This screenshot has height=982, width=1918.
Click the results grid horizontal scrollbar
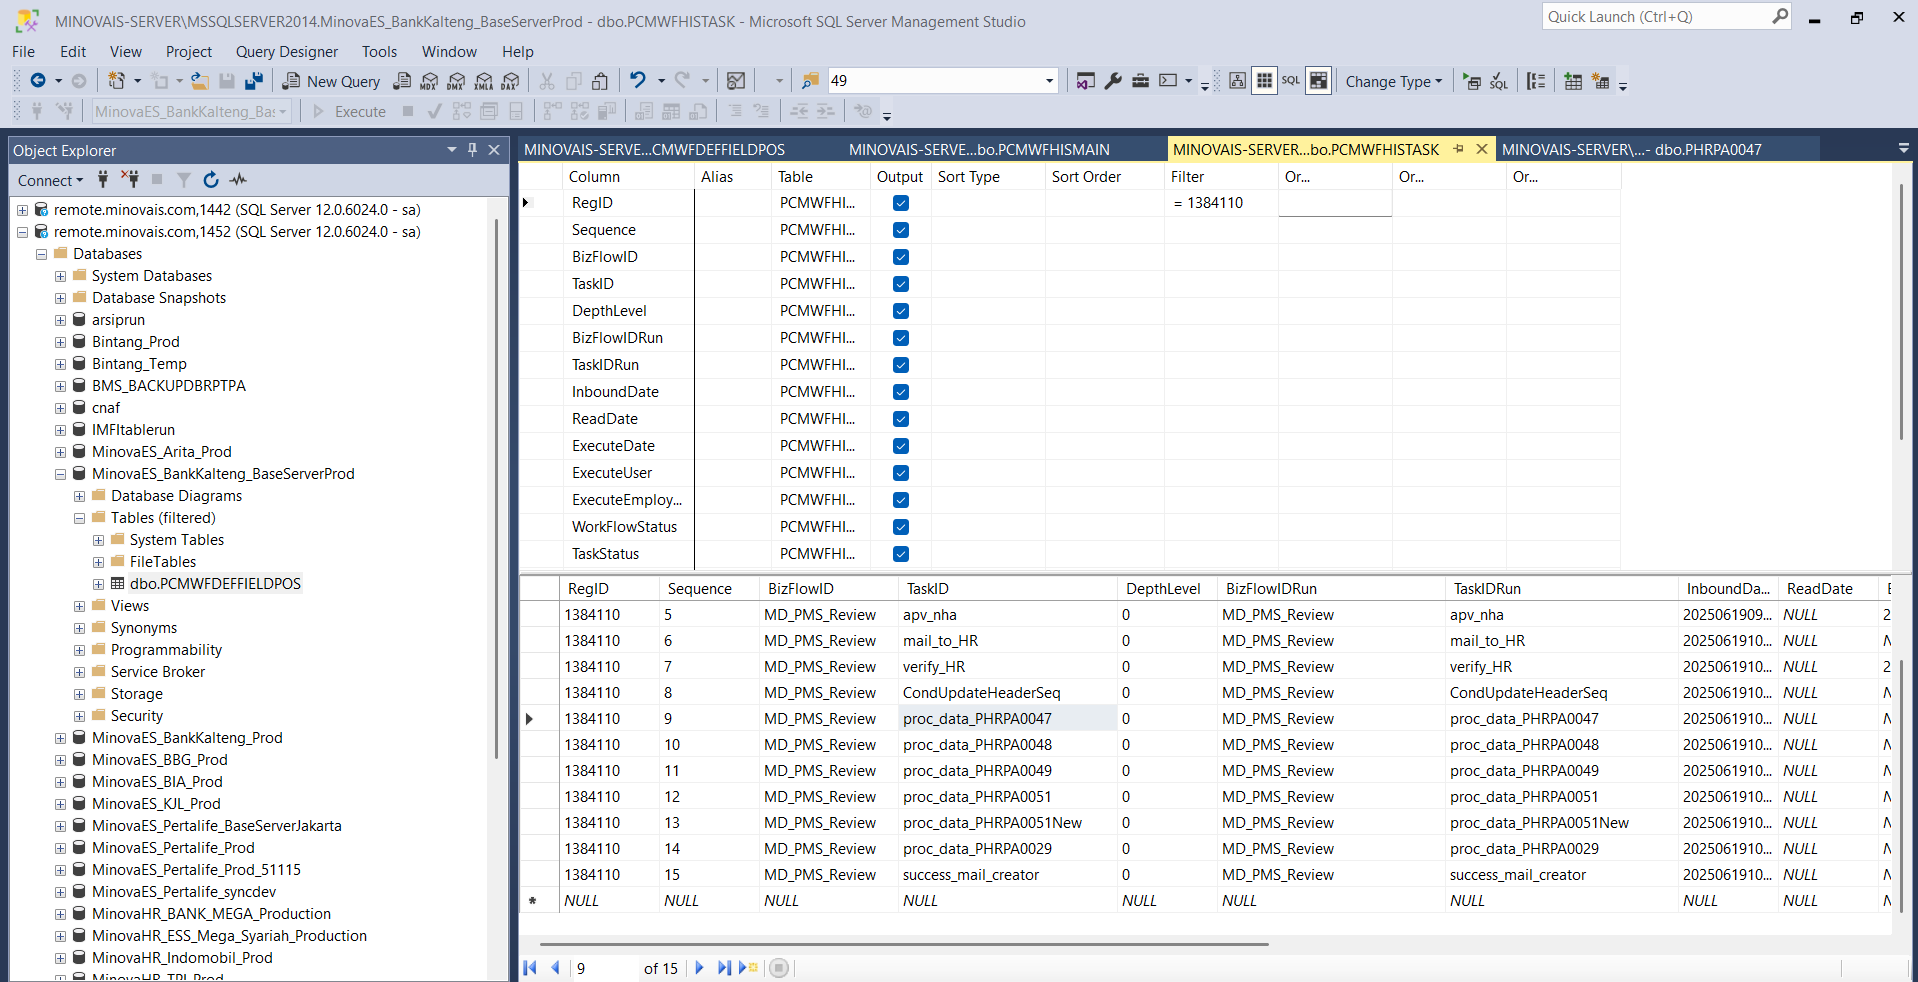point(904,944)
